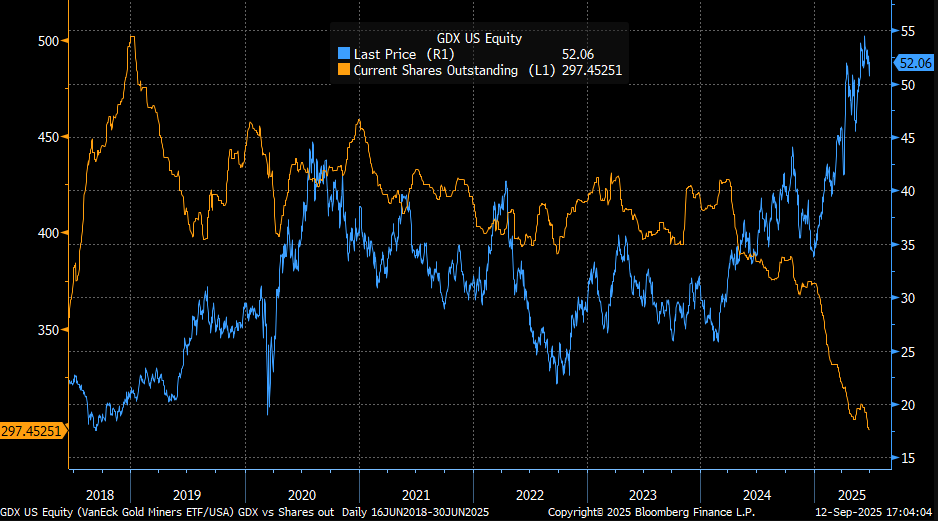
Task: Click the 15 tick on right axis
Action: click(906, 458)
